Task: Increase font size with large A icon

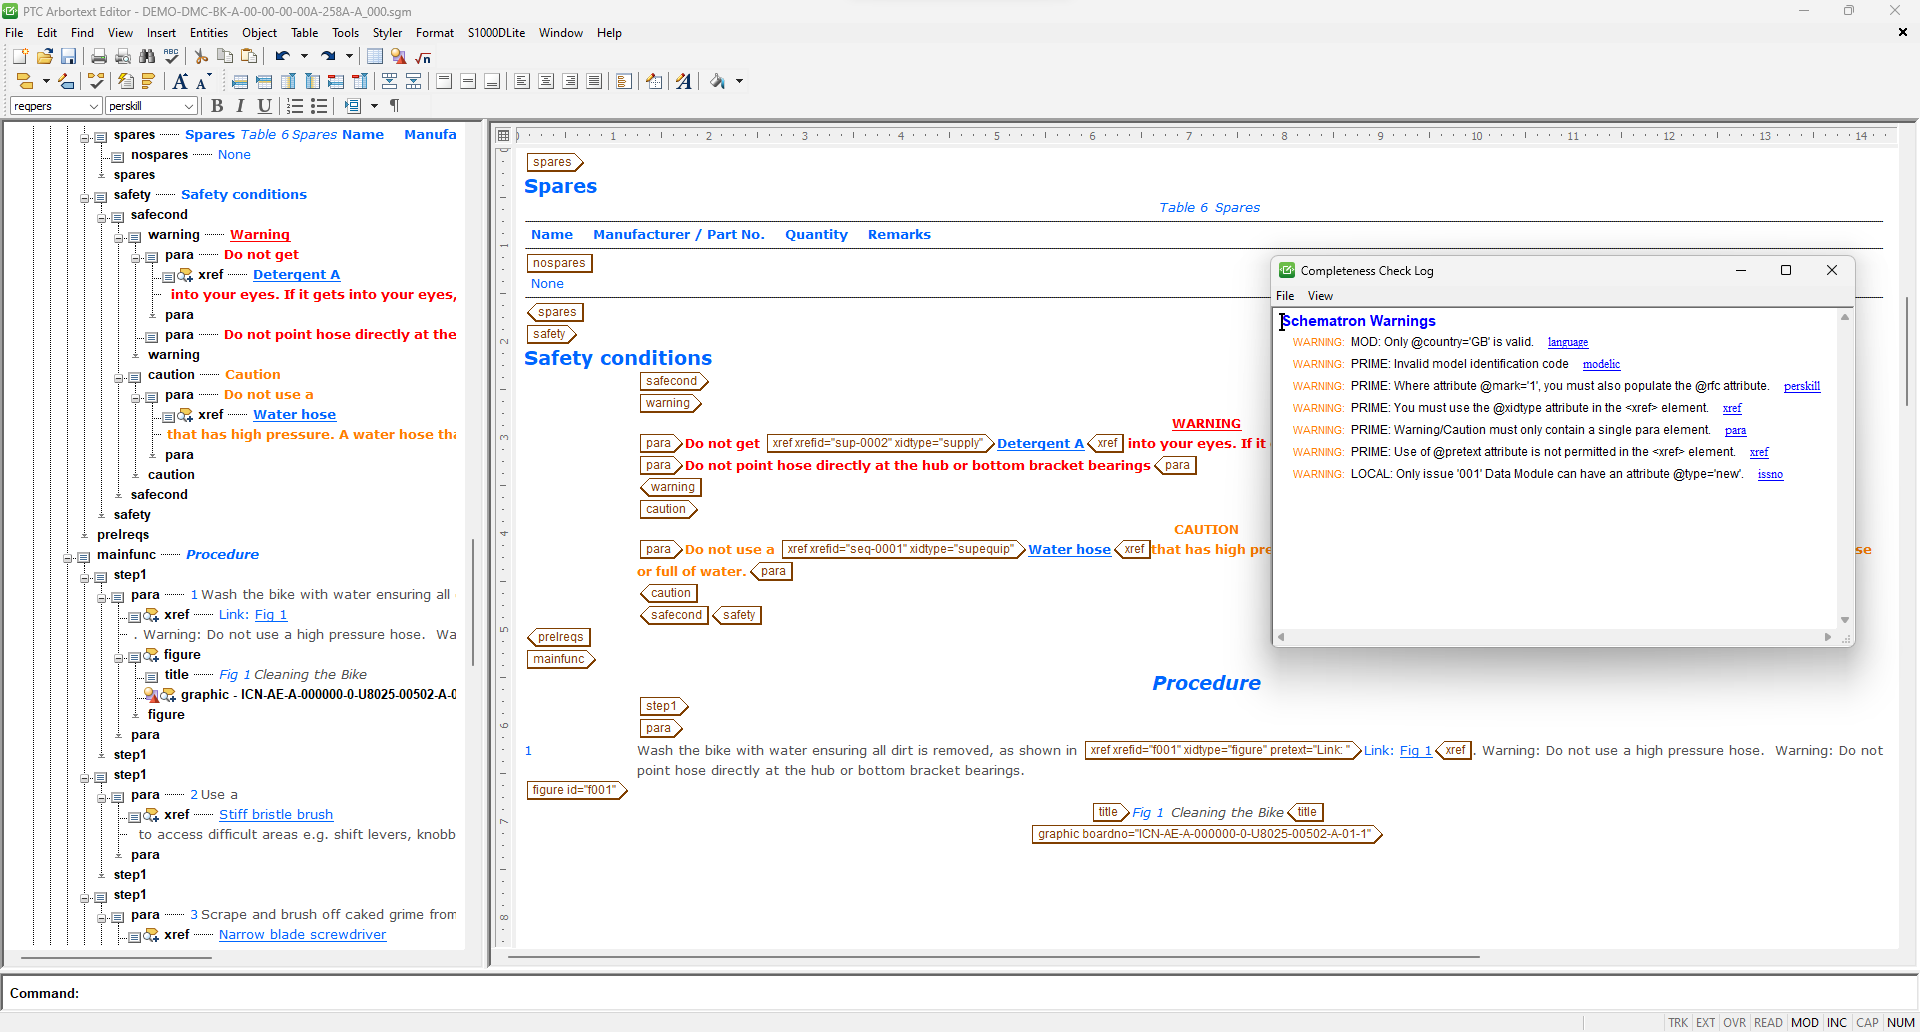Action: (180, 81)
